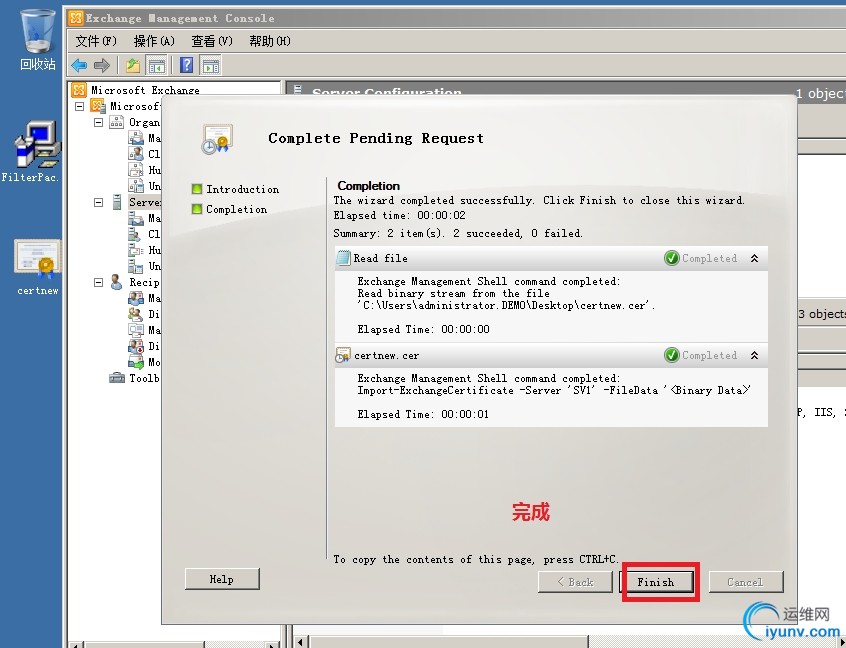
Task: Click the result pane scrollbar left arrow
Action: point(301,642)
